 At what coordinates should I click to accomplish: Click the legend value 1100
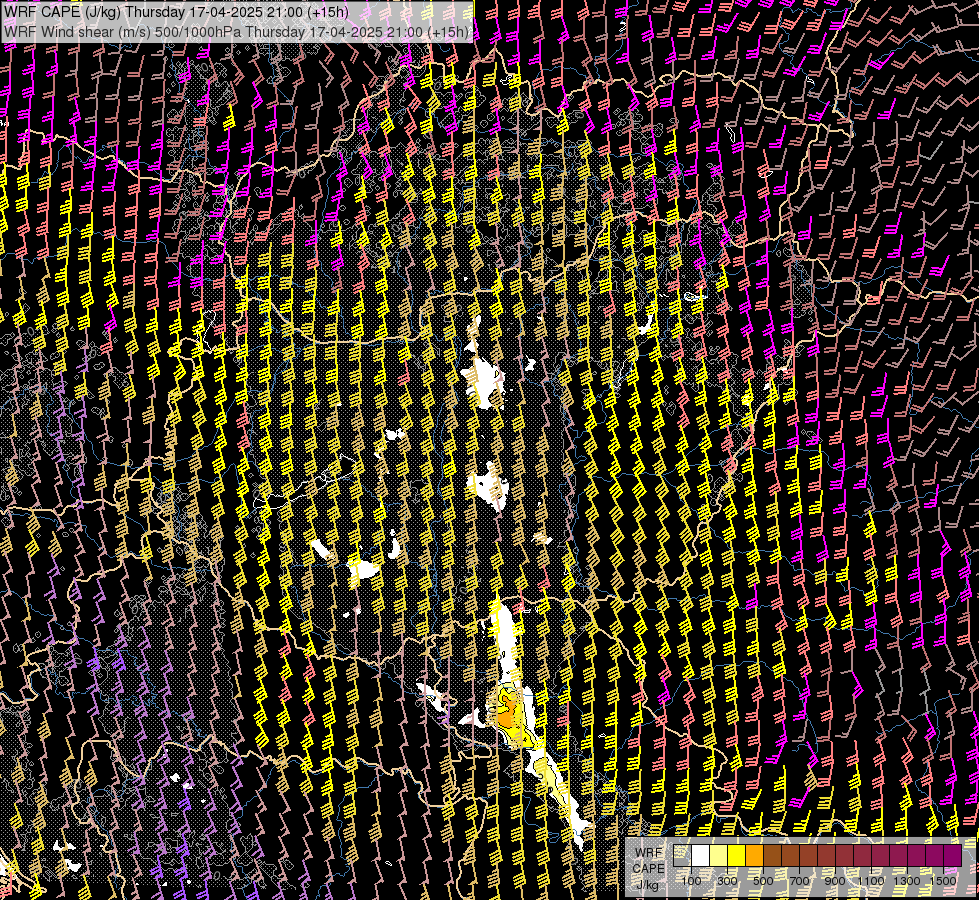coord(871,881)
